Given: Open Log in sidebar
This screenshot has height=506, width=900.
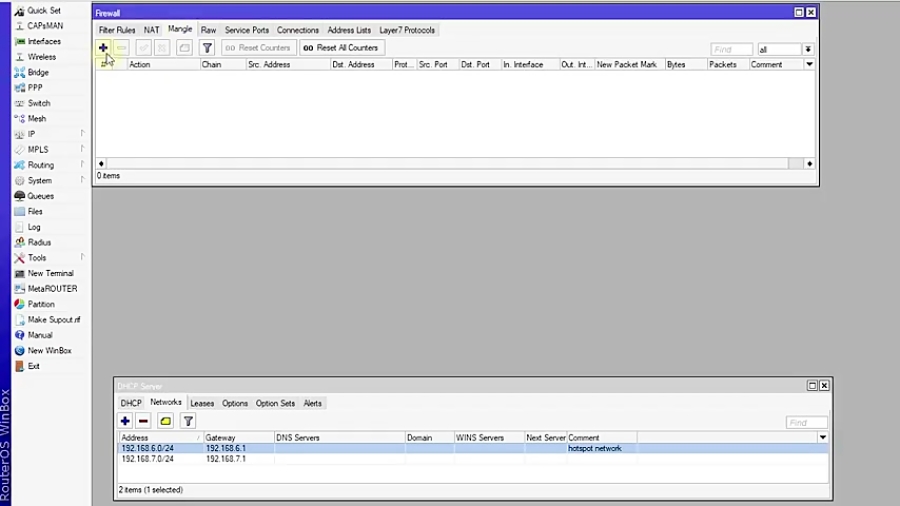Looking at the screenshot, I should click(x=34, y=227).
